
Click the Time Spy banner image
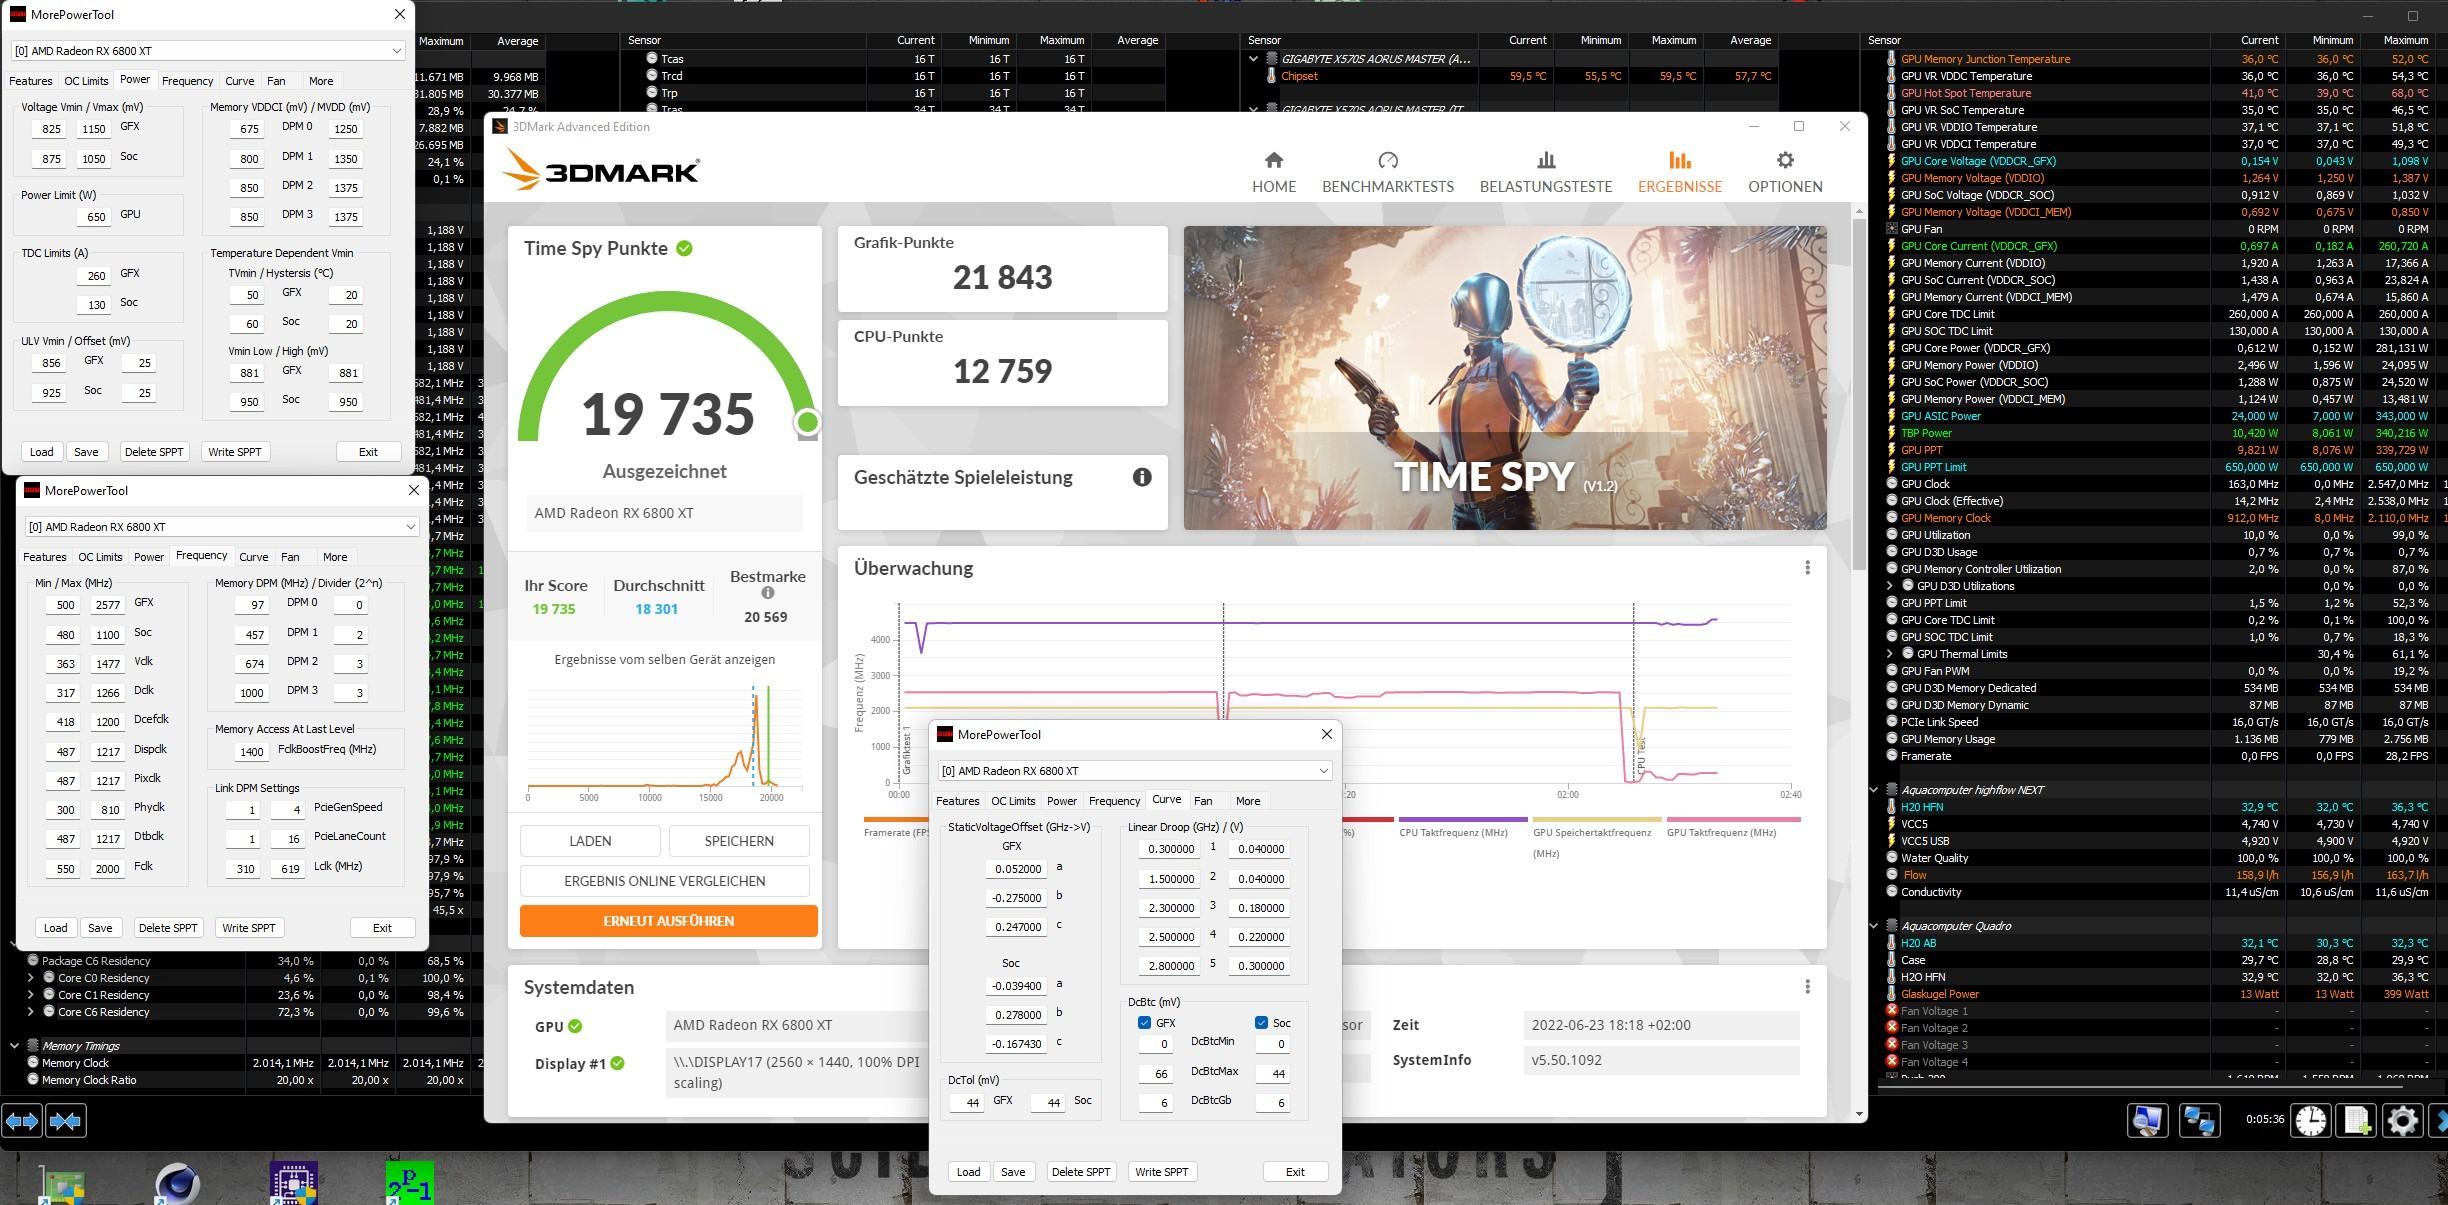(1505, 378)
